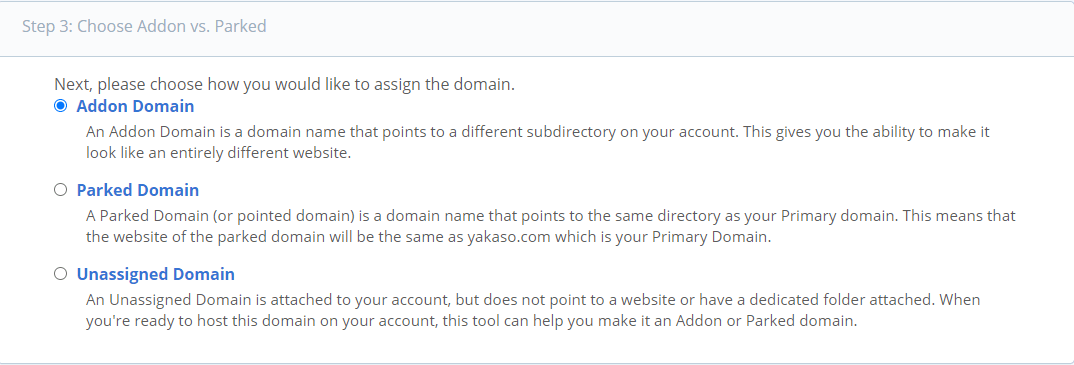The height and width of the screenshot is (365, 1074).
Task: Click the blue Parked Domain label
Action: click(138, 190)
